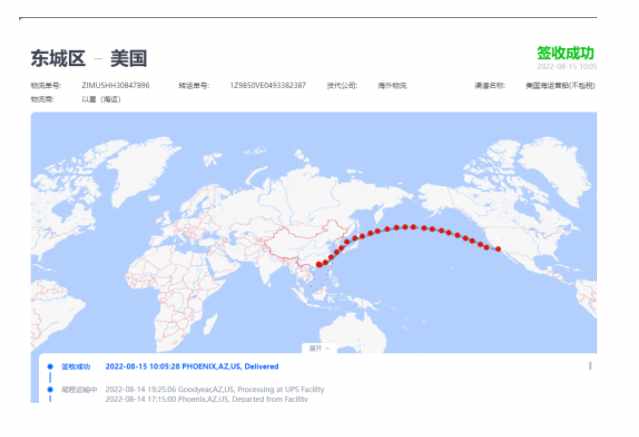Click the blue 签收成功 label in the timeline
The image size is (639, 437).
[76, 366]
